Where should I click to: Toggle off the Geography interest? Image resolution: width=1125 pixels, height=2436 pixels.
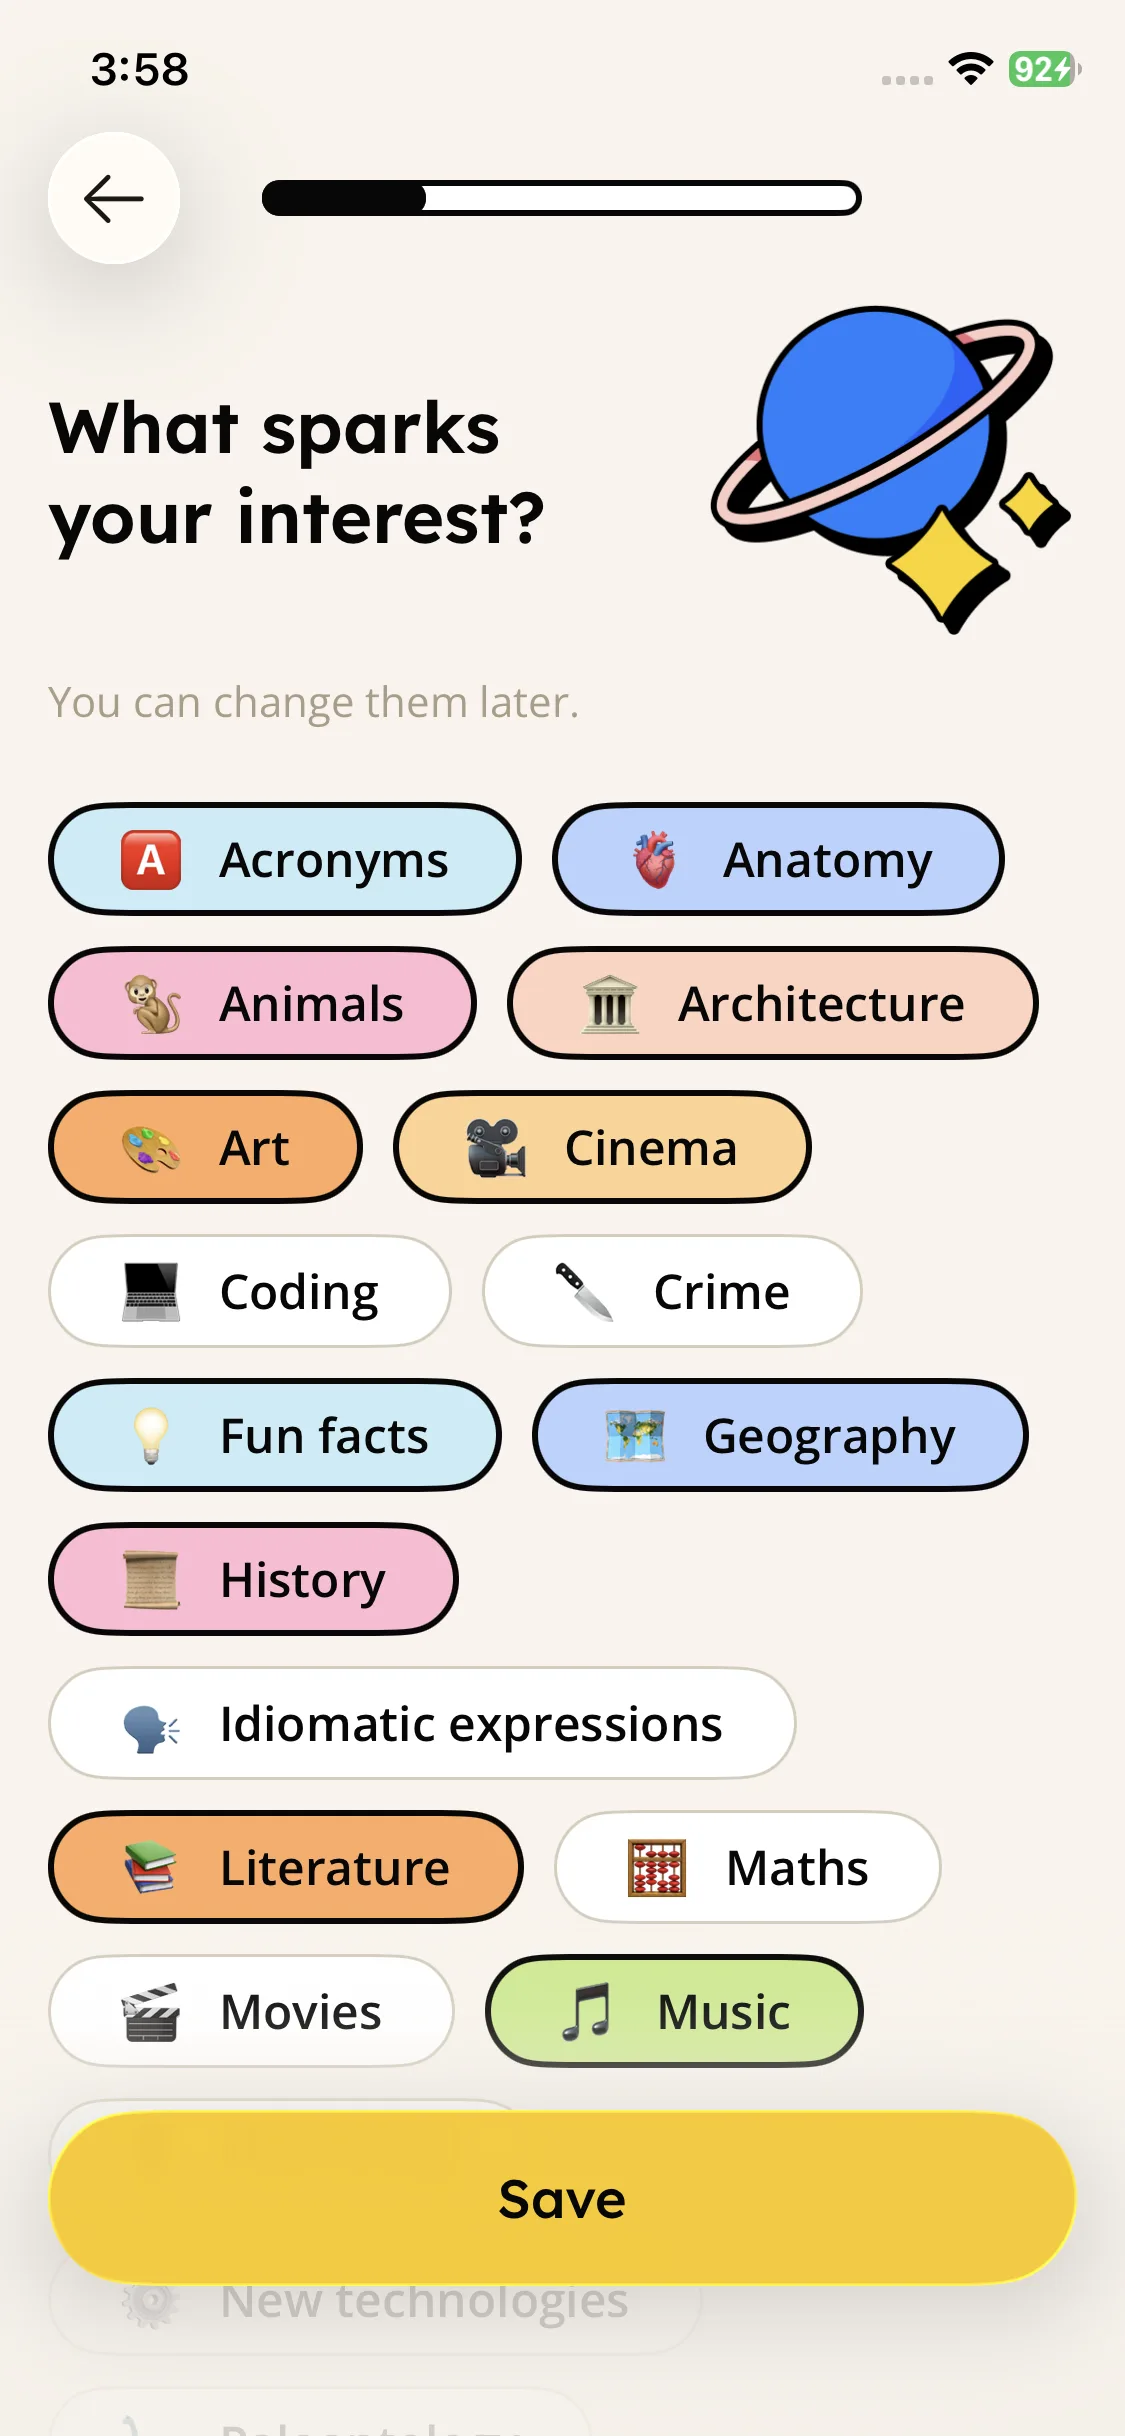pyautogui.click(x=780, y=1436)
